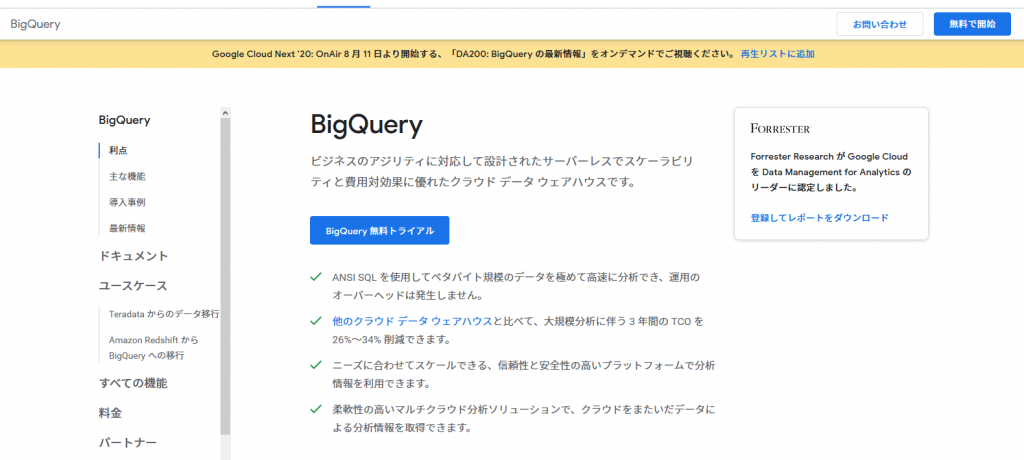This screenshot has width=1024, height=460.
Task: Click the Google Cloud Next '20 banner text
Action: [475, 54]
